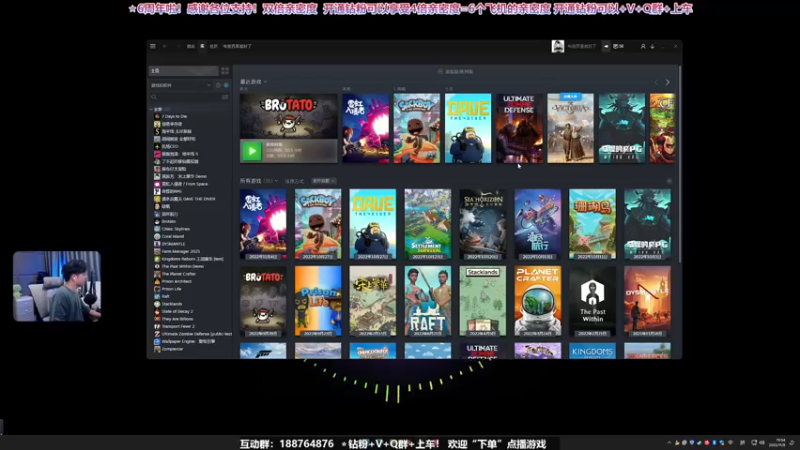Toggle the recent activity clock filter

click(x=218, y=85)
